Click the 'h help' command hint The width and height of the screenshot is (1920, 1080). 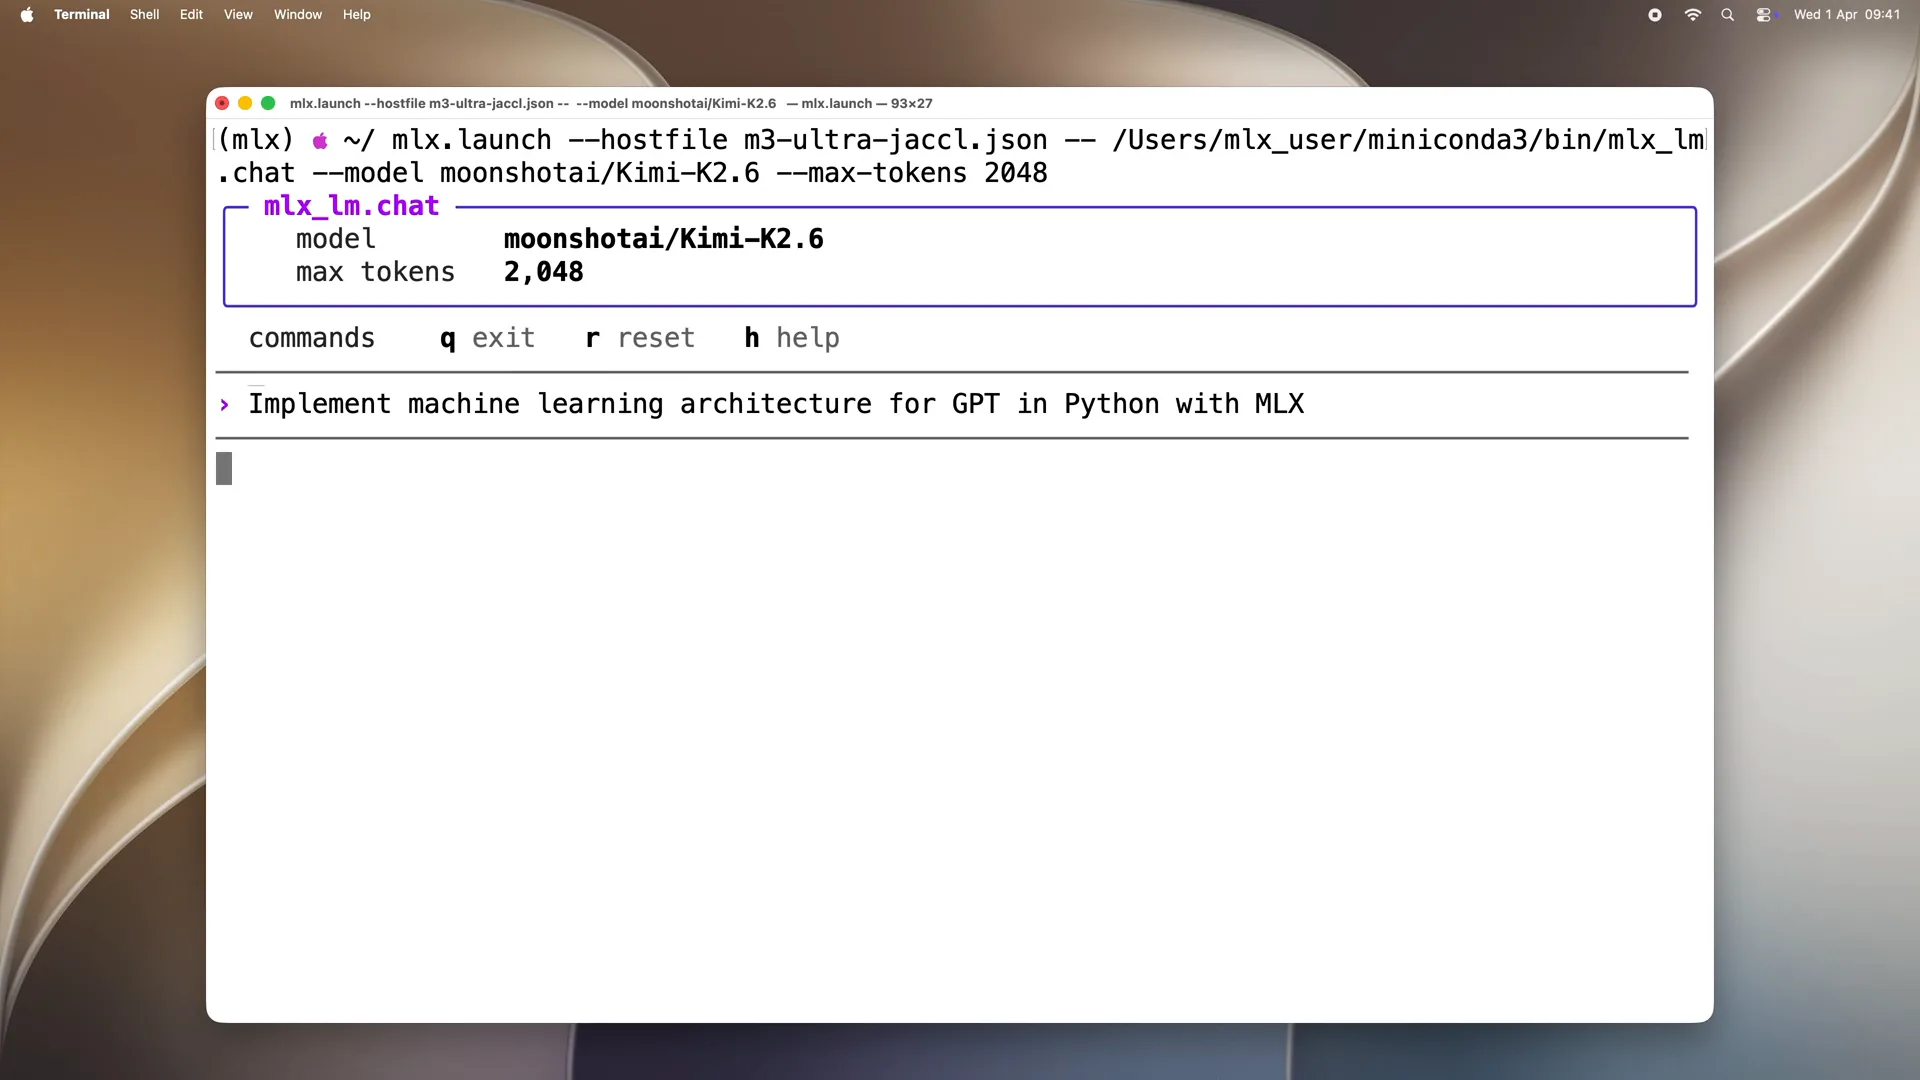[792, 338]
